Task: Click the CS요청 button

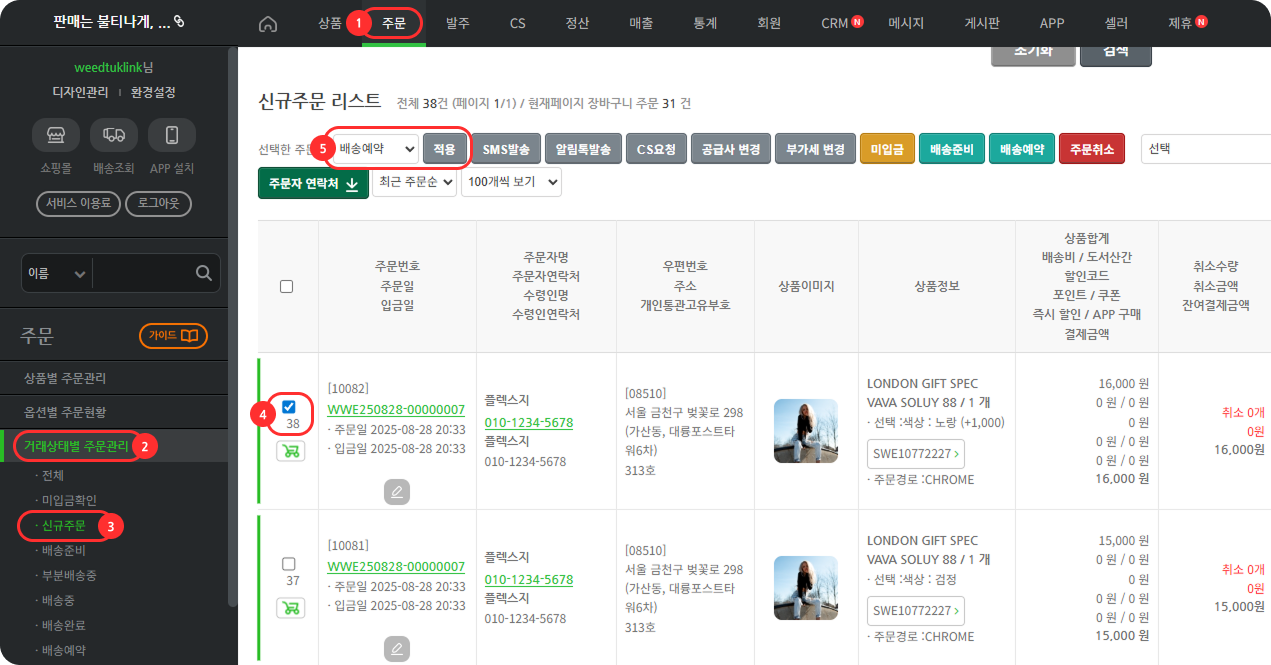Action: click(657, 149)
